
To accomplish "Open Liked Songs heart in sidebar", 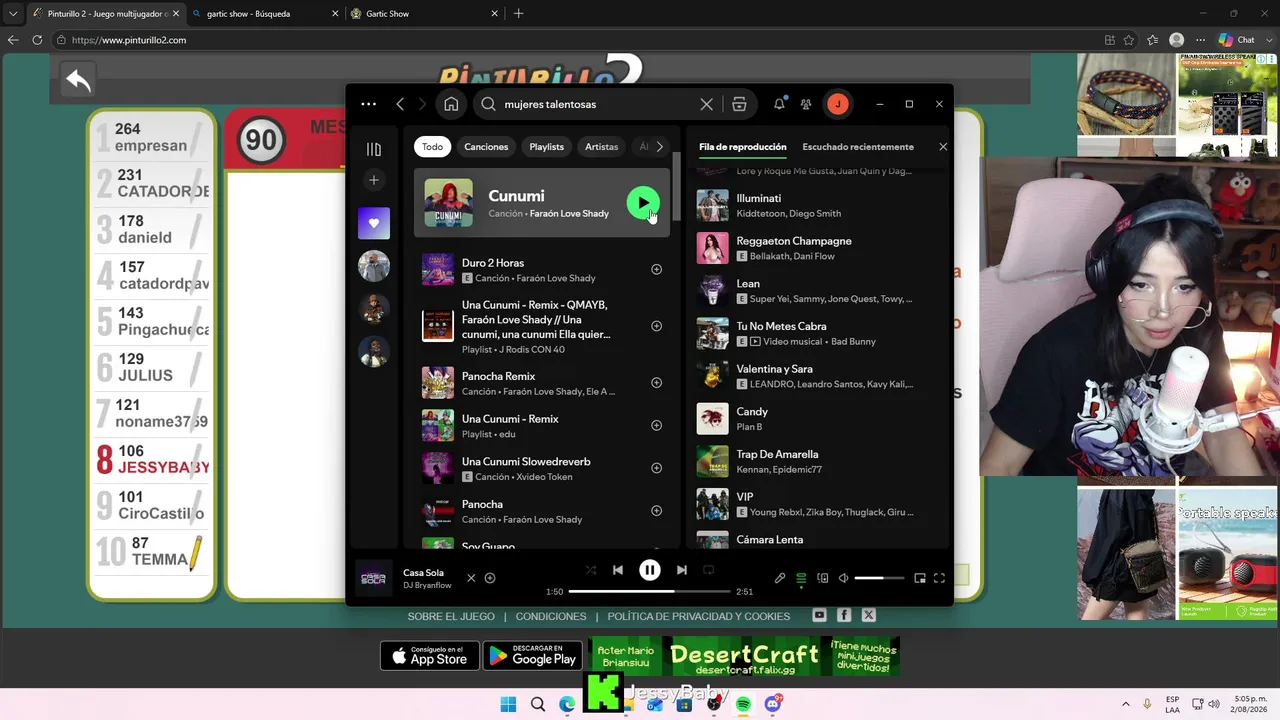I will click(374, 223).
